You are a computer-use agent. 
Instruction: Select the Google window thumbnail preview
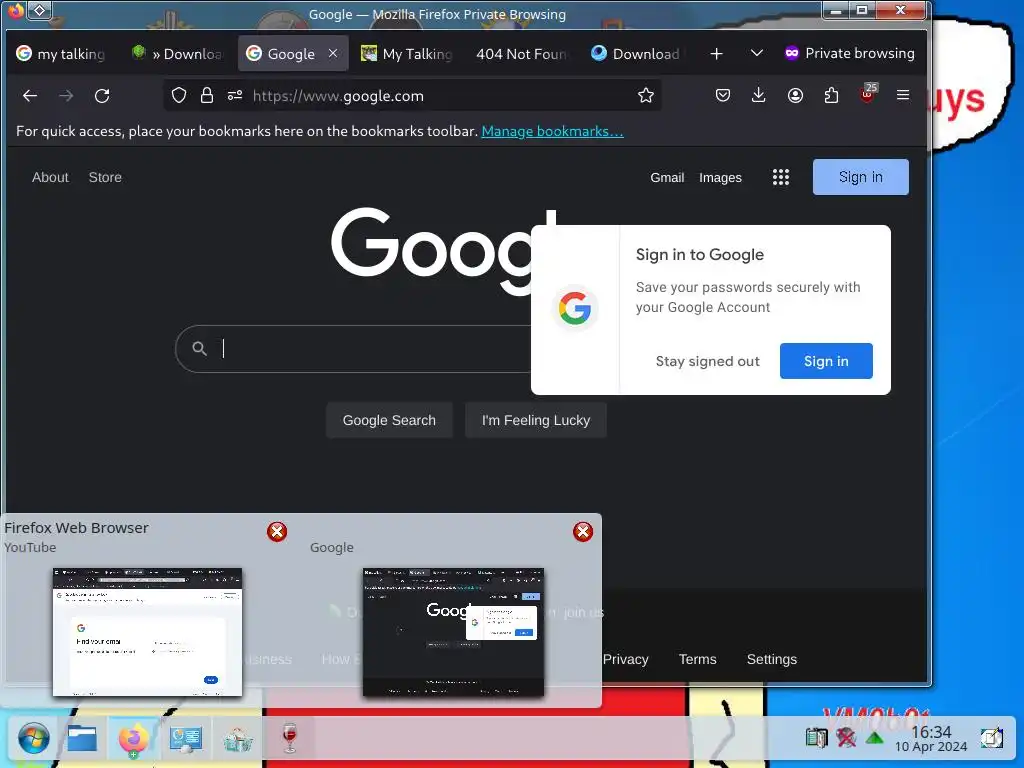click(x=453, y=632)
